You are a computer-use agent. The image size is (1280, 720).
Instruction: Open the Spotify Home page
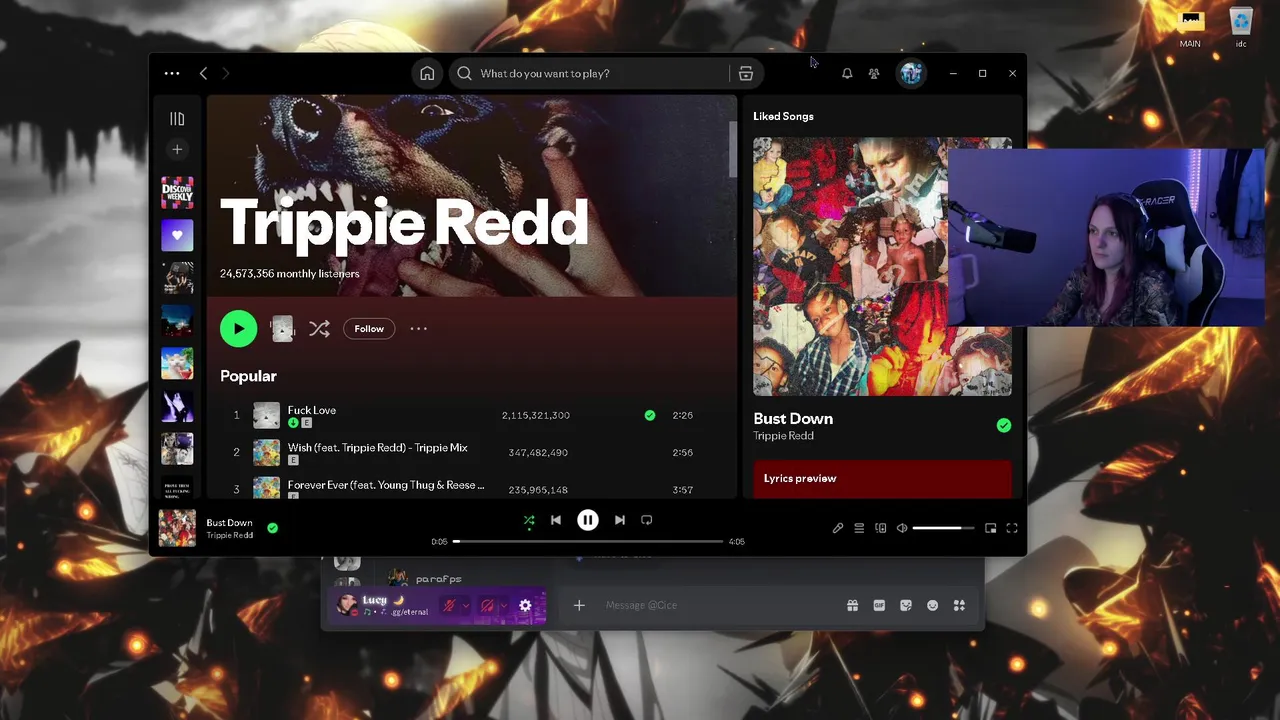click(x=427, y=73)
